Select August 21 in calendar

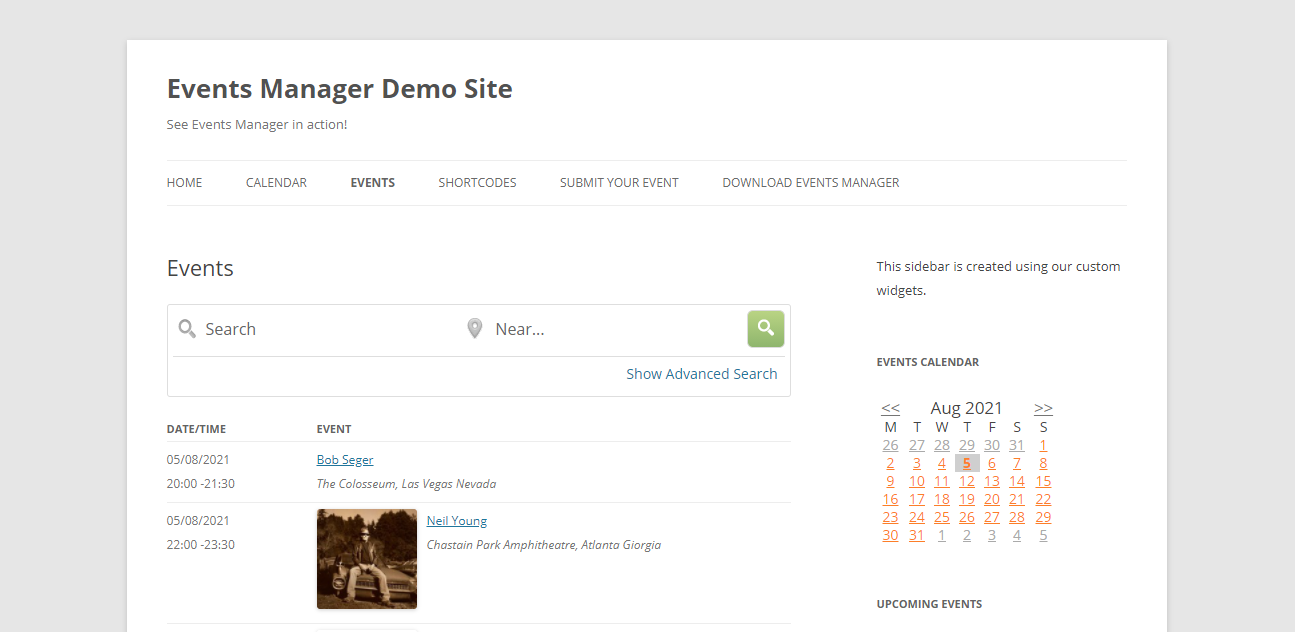1017,499
